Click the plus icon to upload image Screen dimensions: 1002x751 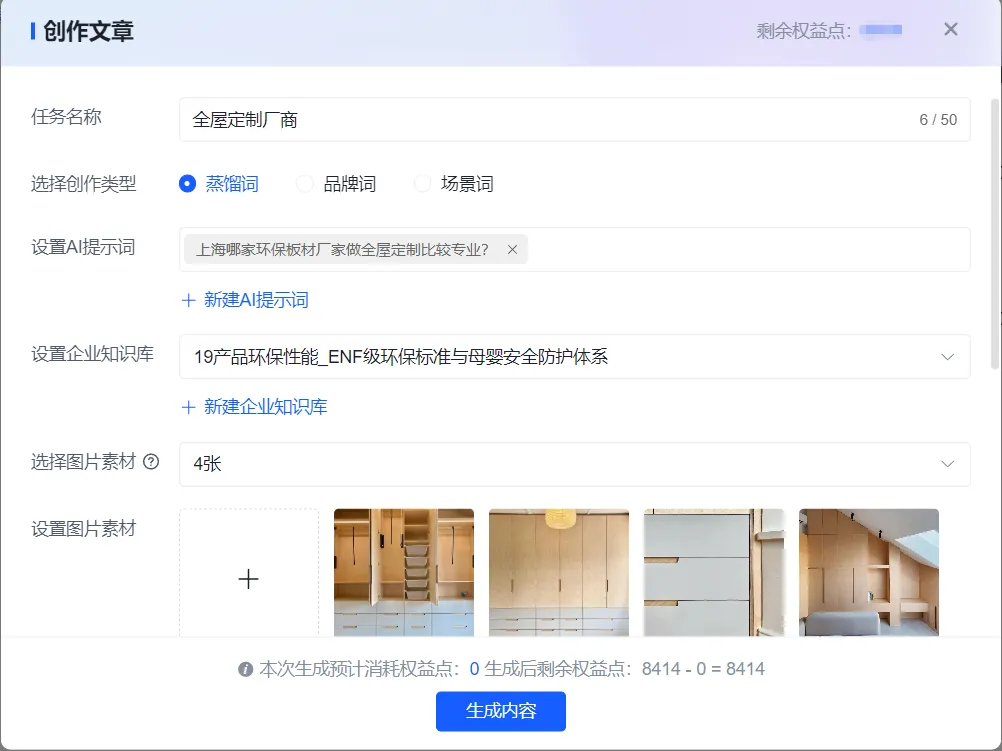[x=249, y=578]
